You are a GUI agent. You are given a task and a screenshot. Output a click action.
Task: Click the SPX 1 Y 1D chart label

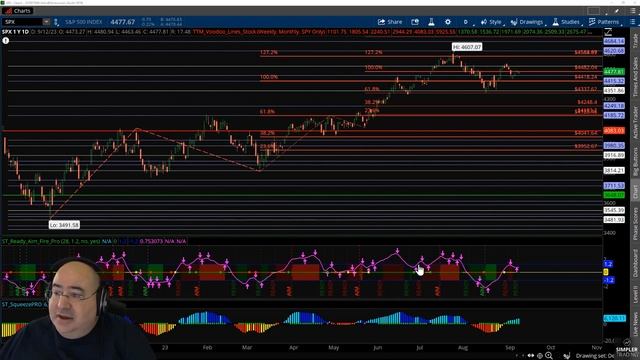coord(16,31)
